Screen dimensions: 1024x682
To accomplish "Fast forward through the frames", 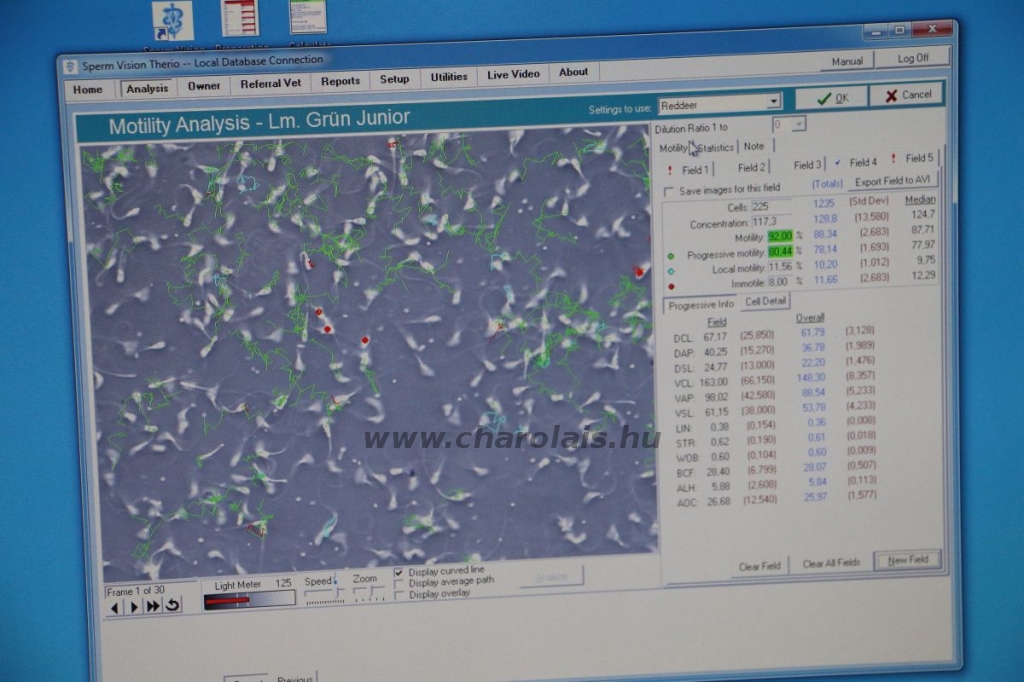I will 152,606.
